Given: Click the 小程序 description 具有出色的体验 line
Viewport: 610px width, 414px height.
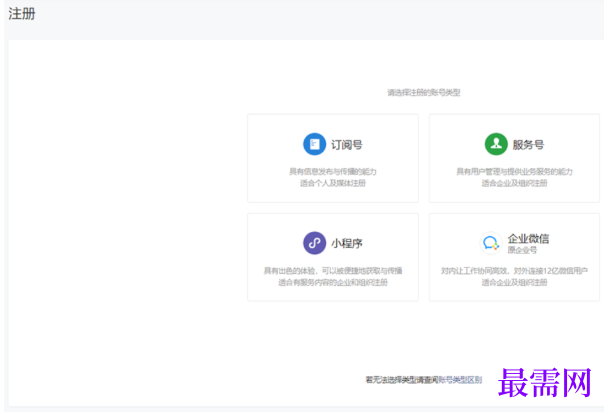Looking at the screenshot, I should (x=333, y=271).
